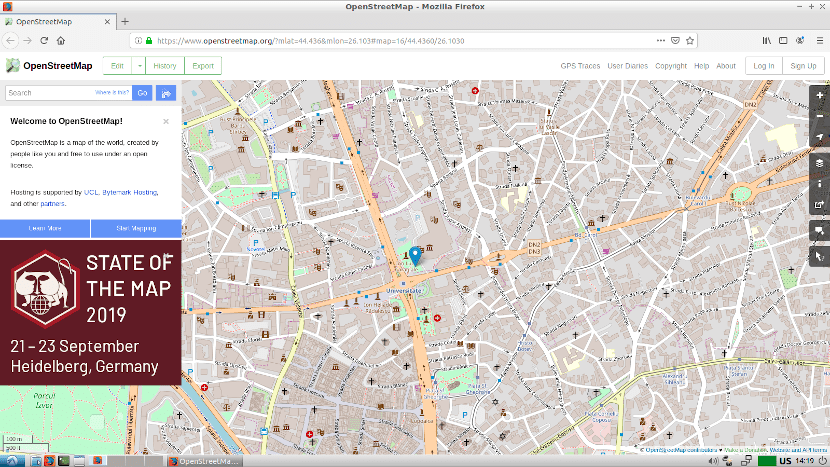Open the map key info panel
Viewport: 830px width, 467px height.
click(x=819, y=184)
